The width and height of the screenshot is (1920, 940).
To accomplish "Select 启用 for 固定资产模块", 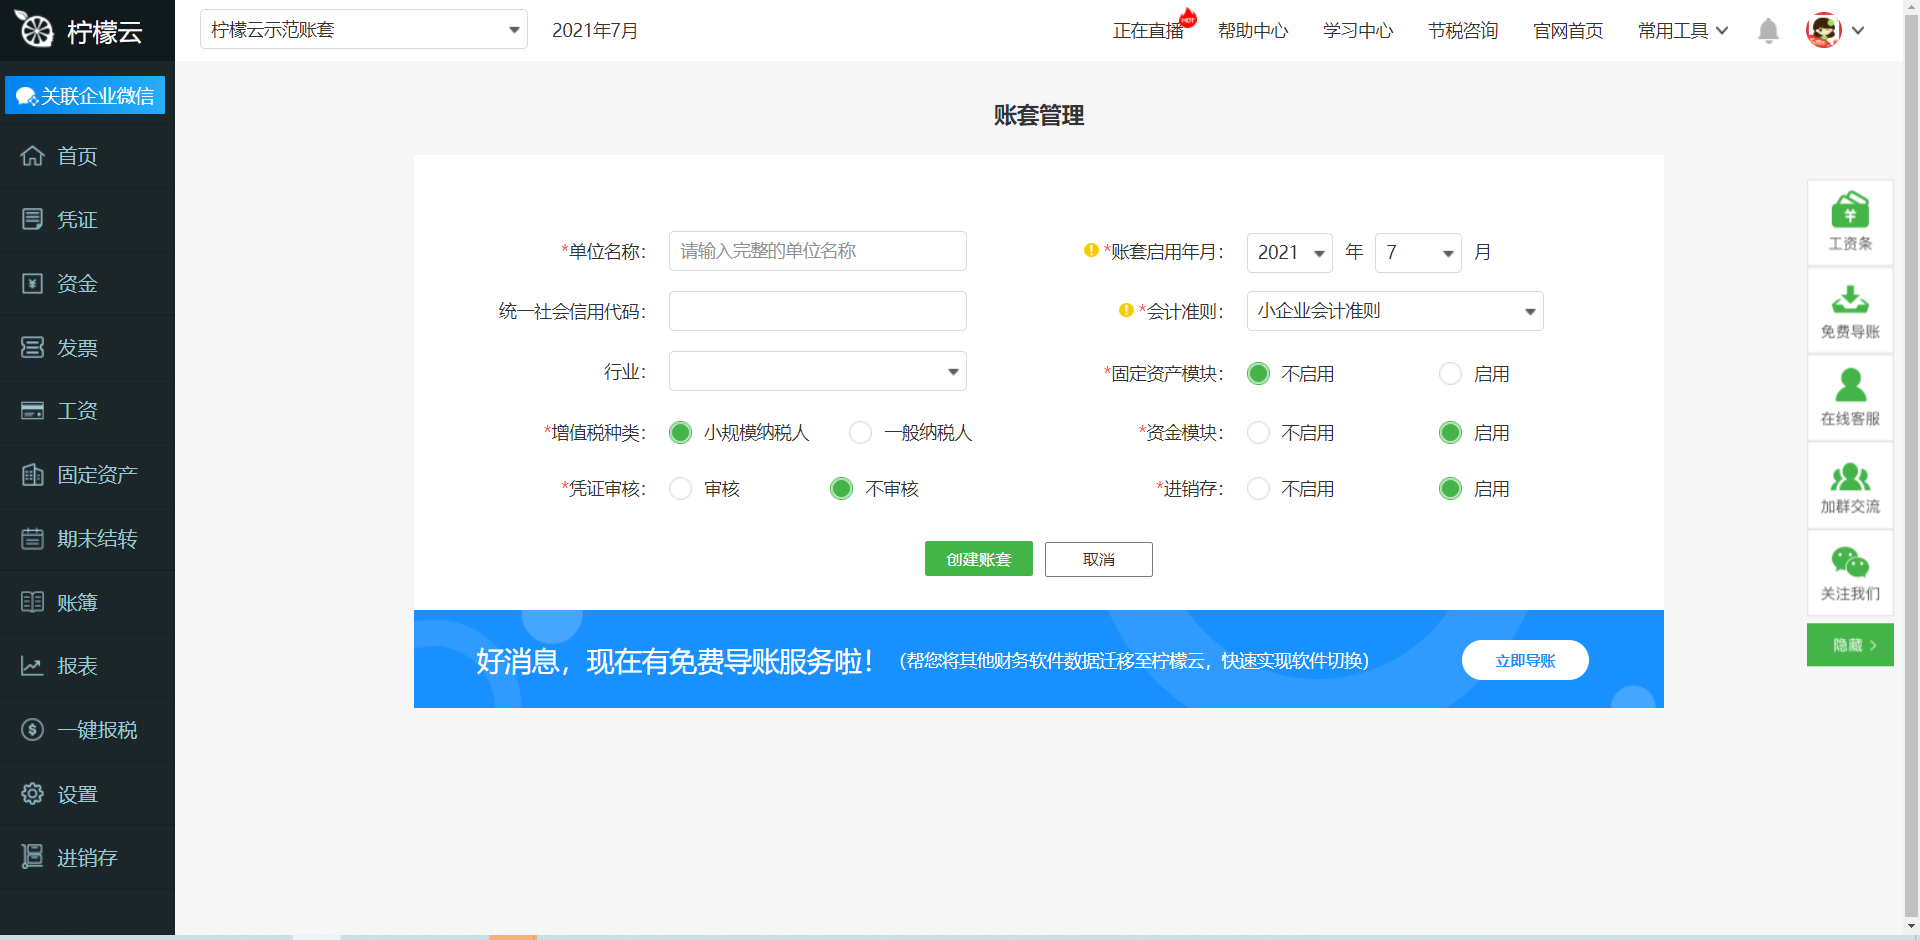I will (x=1450, y=374).
